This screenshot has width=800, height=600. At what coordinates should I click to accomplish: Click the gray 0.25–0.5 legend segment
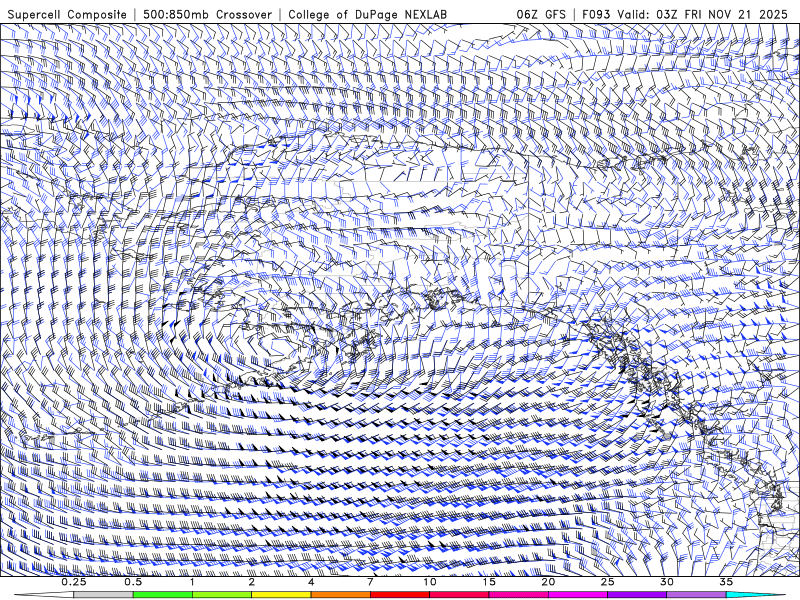coord(103,595)
